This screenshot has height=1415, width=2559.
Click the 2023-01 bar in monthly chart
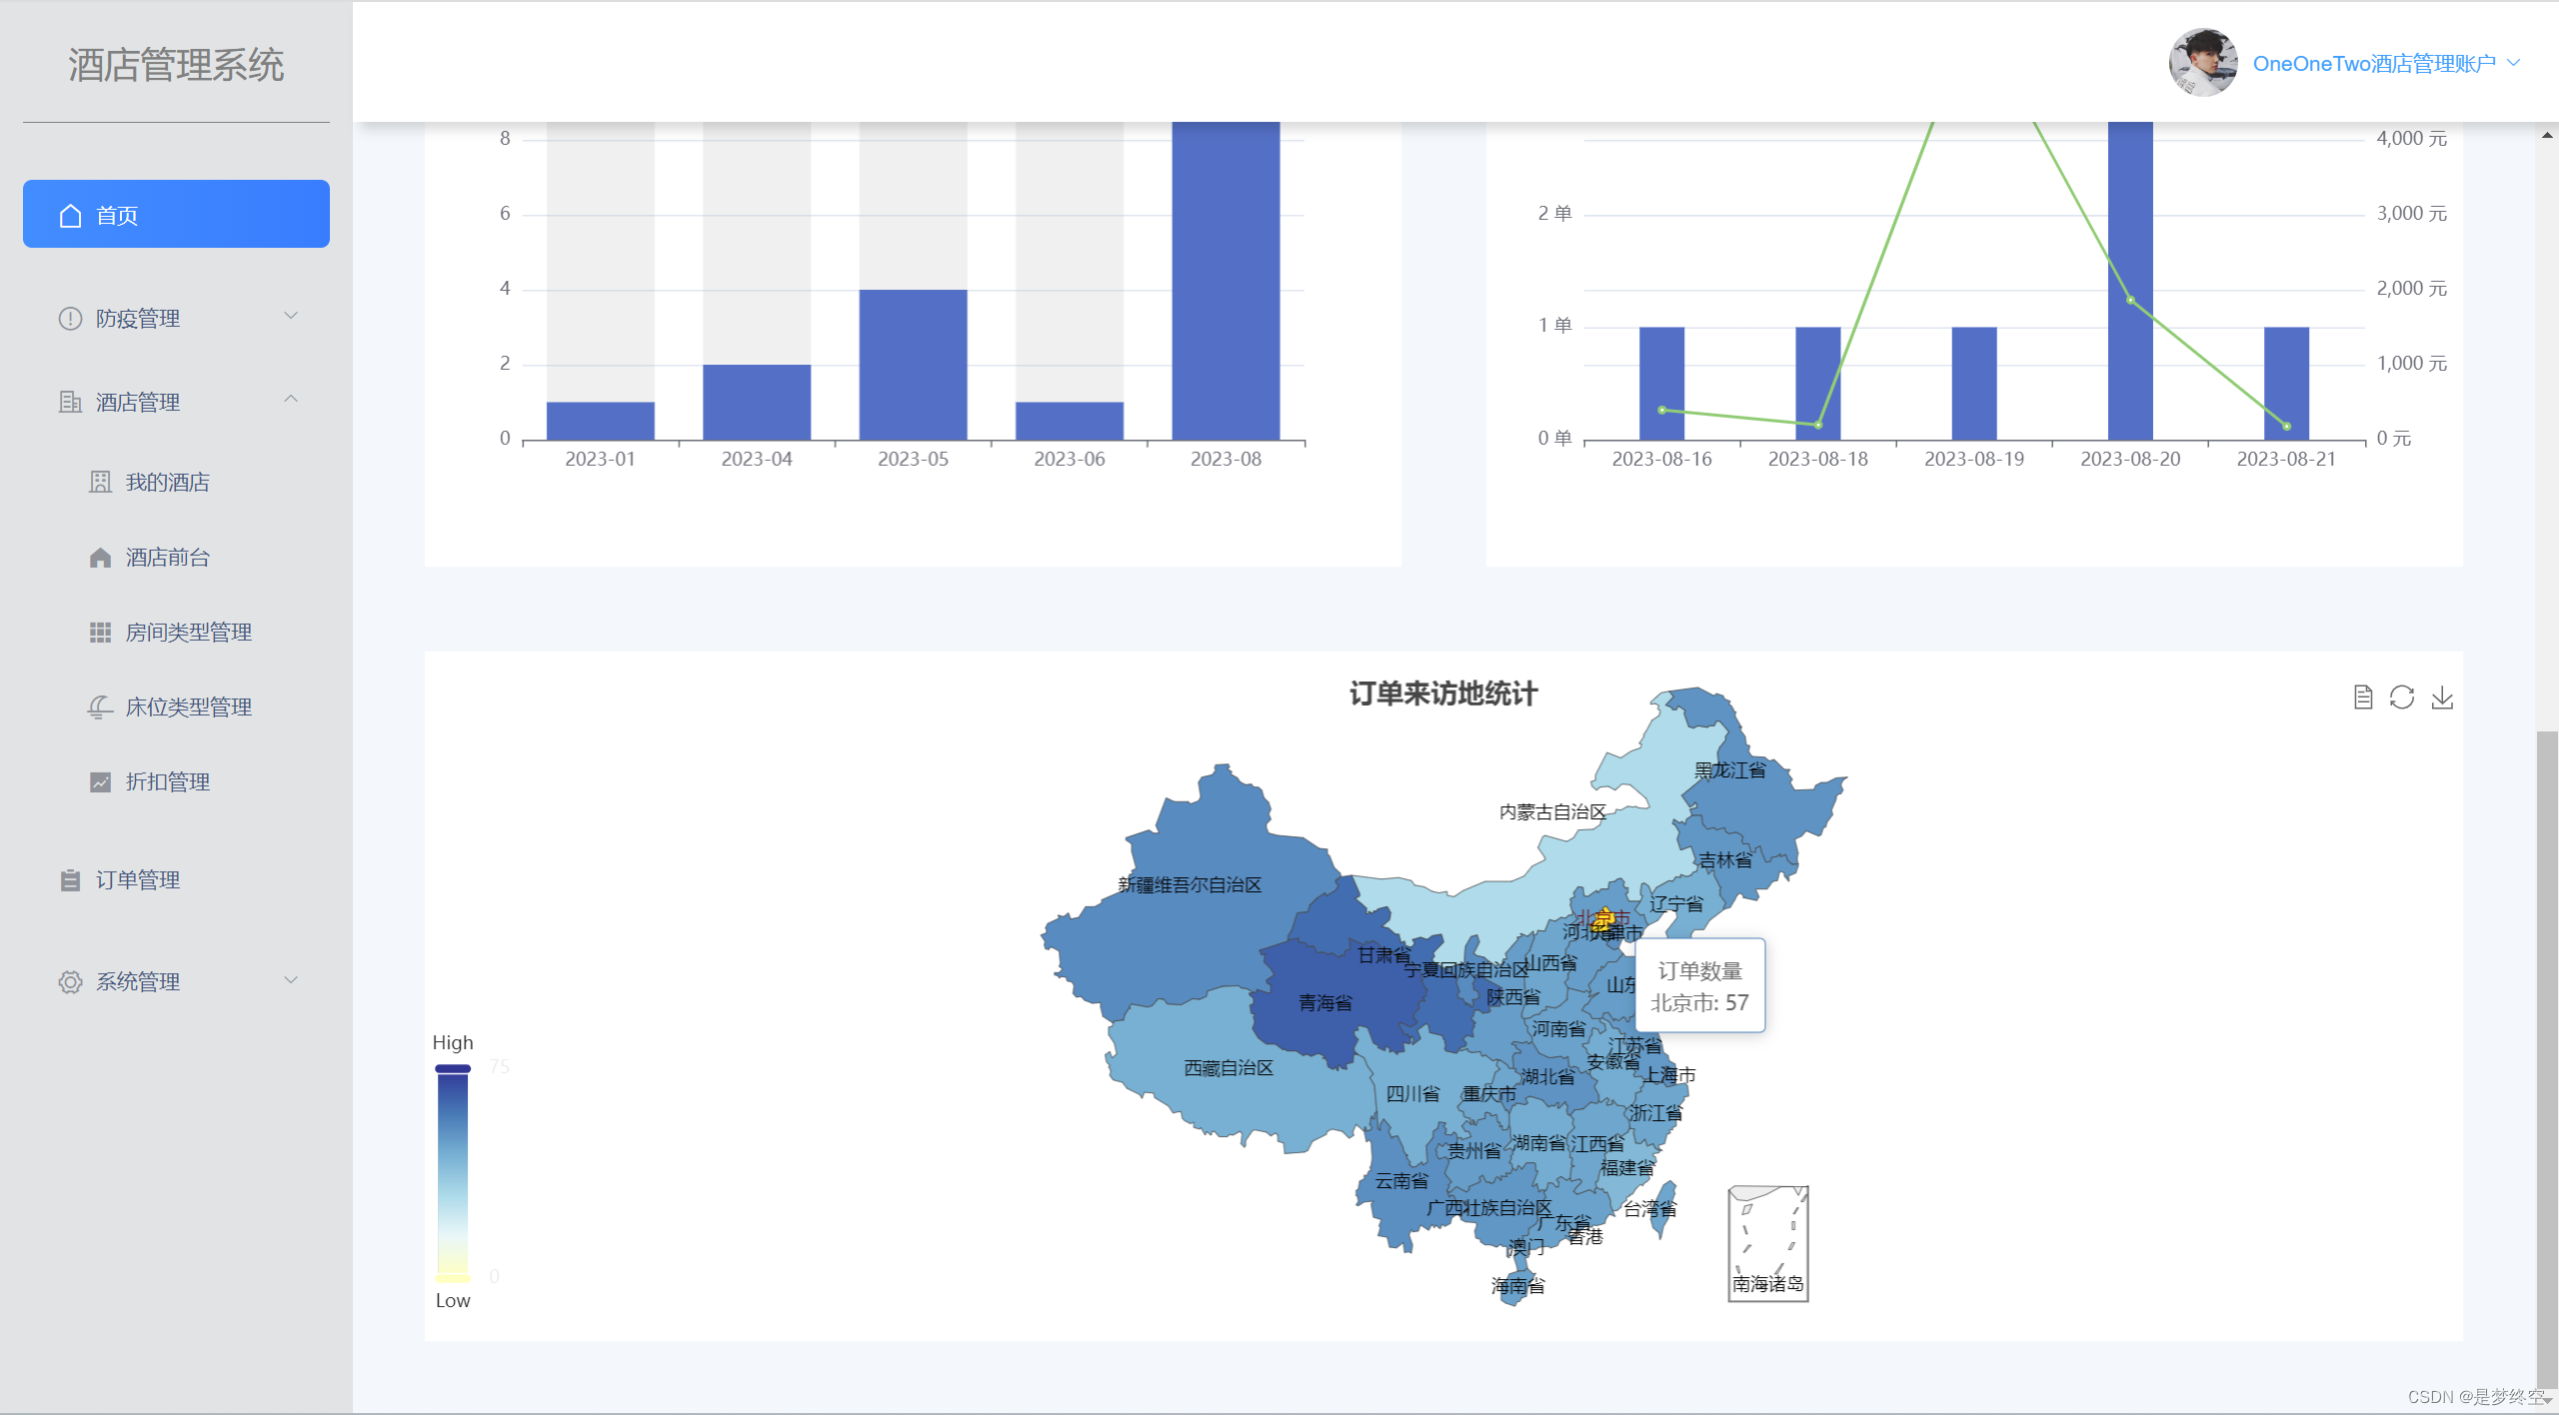pyautogui.click(x=600, y=421)
